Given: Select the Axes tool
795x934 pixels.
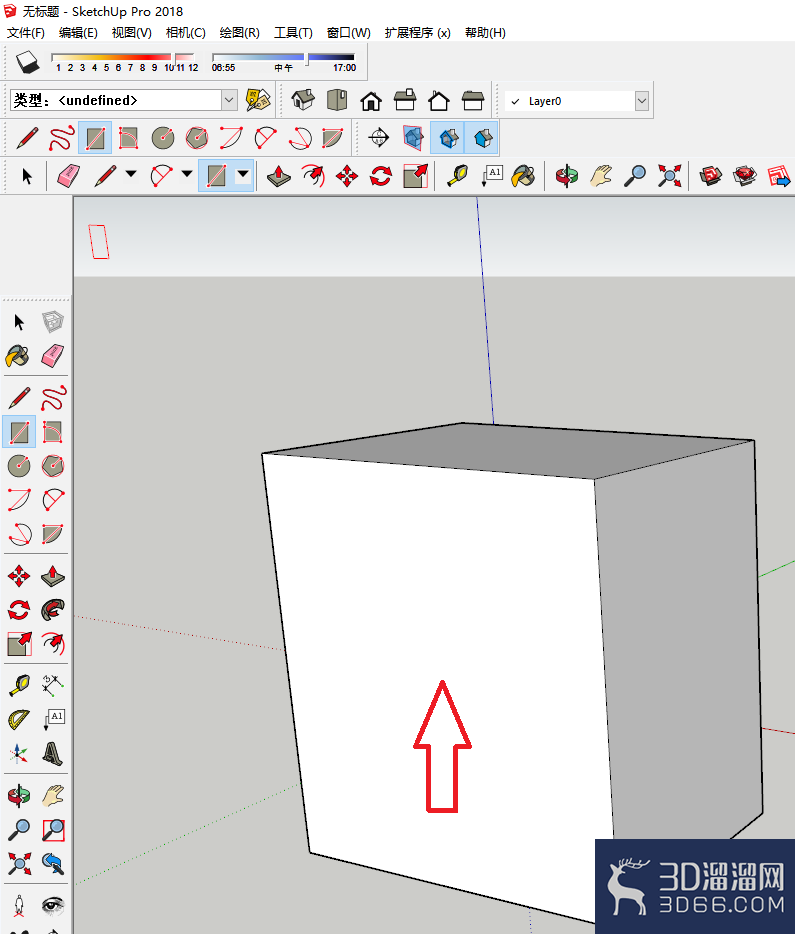Looking at the screenshot, I should (18, 754).
